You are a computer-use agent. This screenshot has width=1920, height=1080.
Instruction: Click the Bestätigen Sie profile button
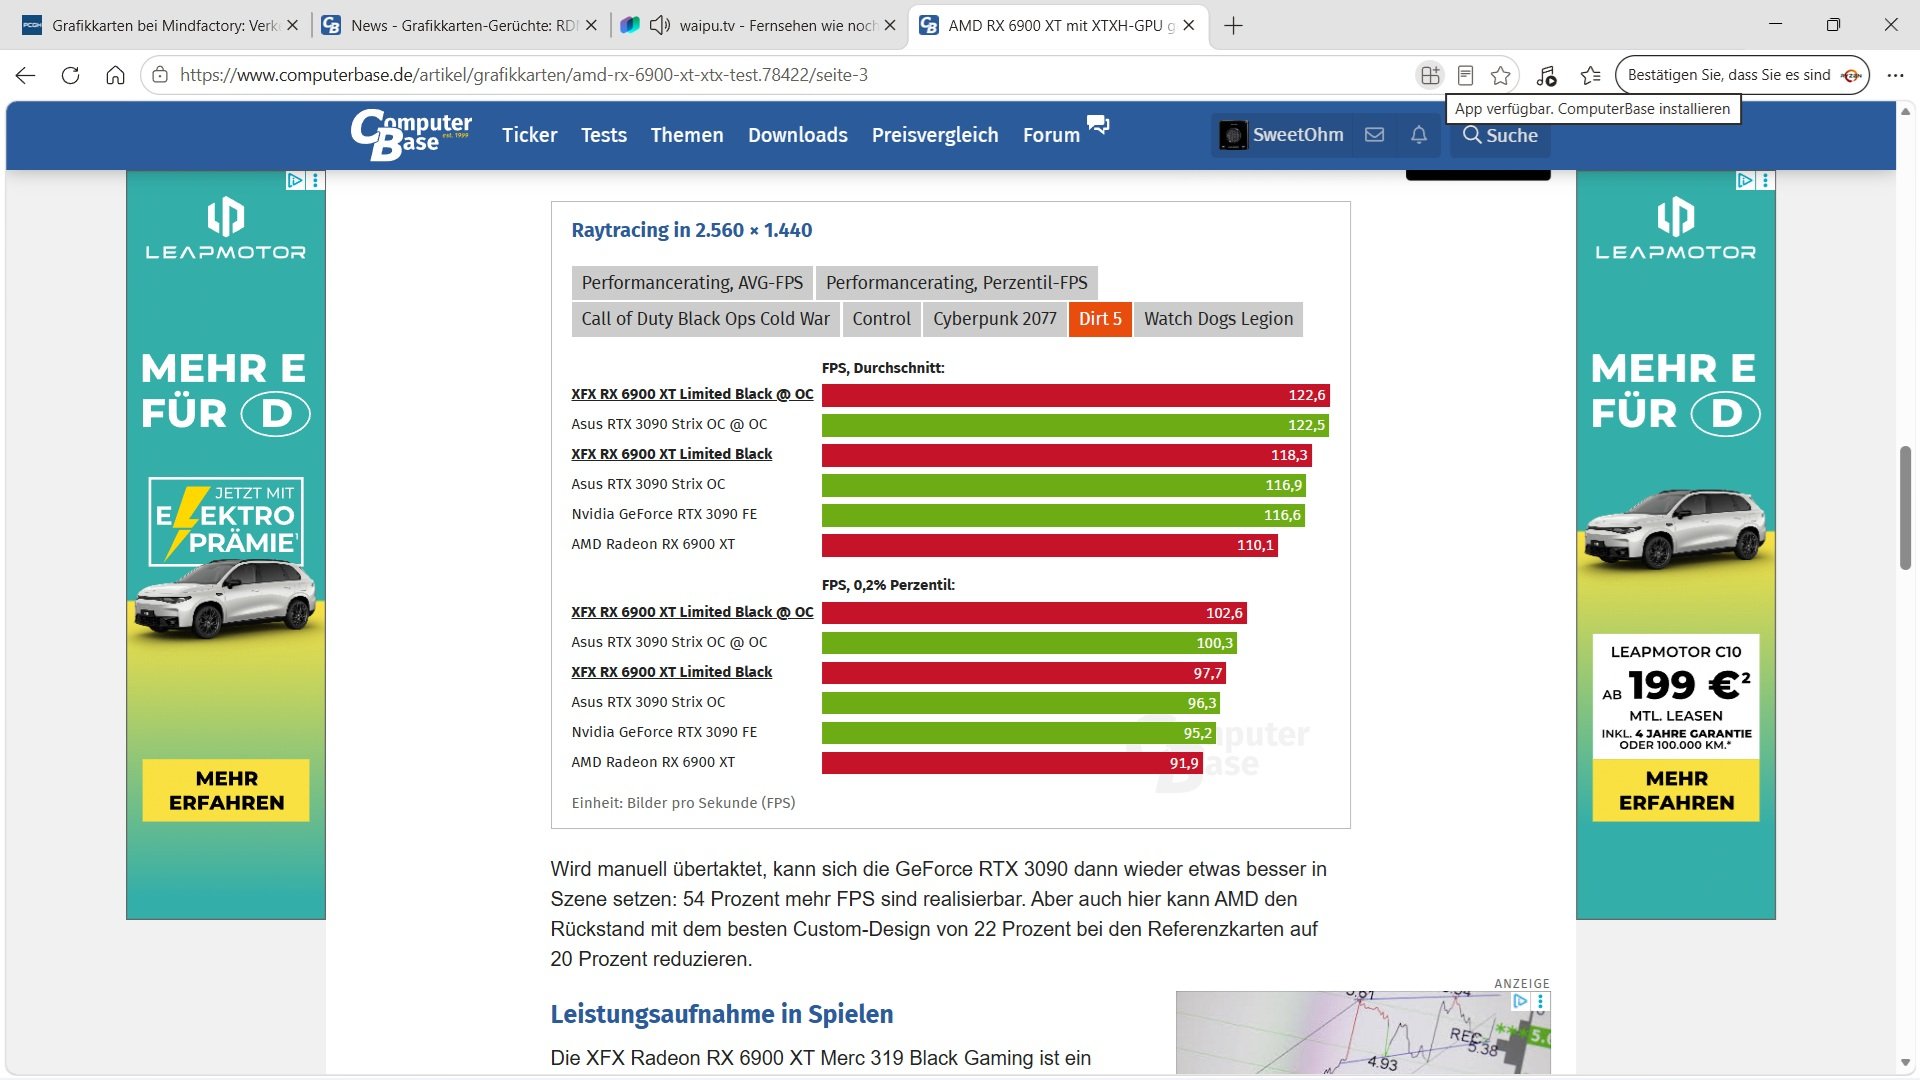pyautogui.click(x=1742, y=75)
